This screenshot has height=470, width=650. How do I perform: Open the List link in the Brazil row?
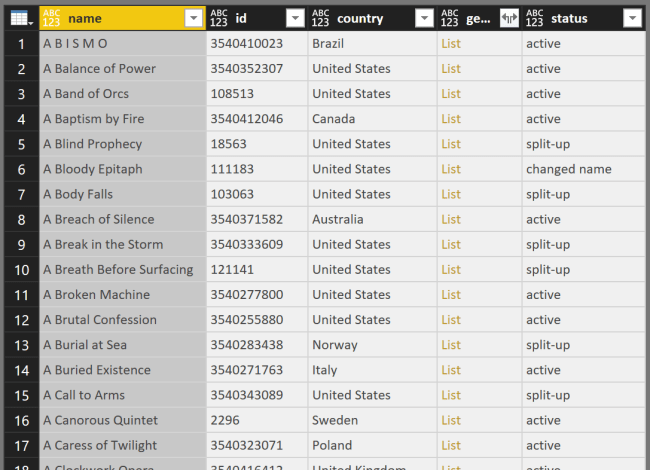pos(451,44)
